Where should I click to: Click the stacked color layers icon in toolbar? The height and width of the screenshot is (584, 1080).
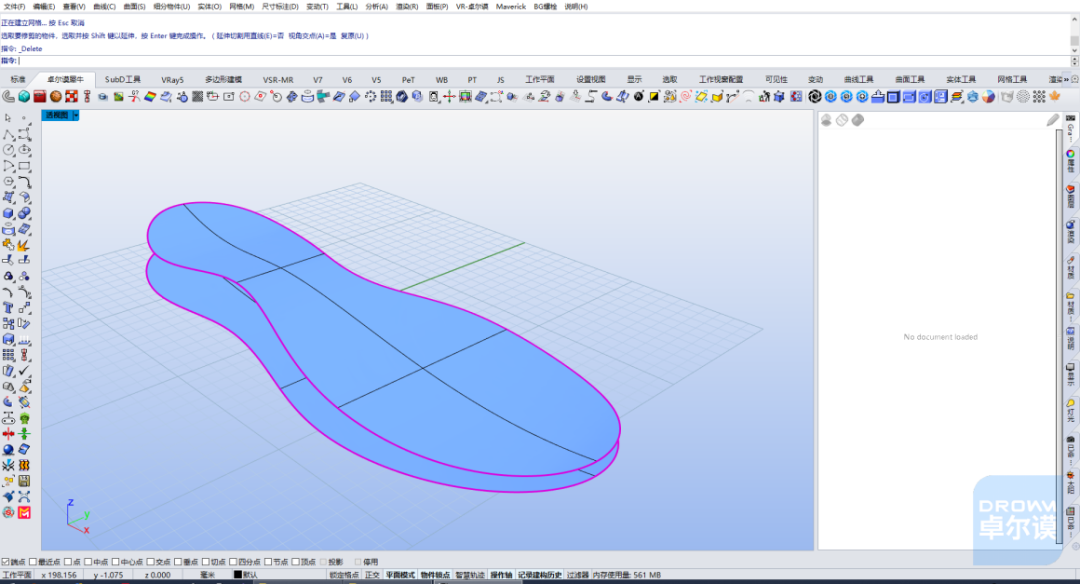[x=957, y=96]
